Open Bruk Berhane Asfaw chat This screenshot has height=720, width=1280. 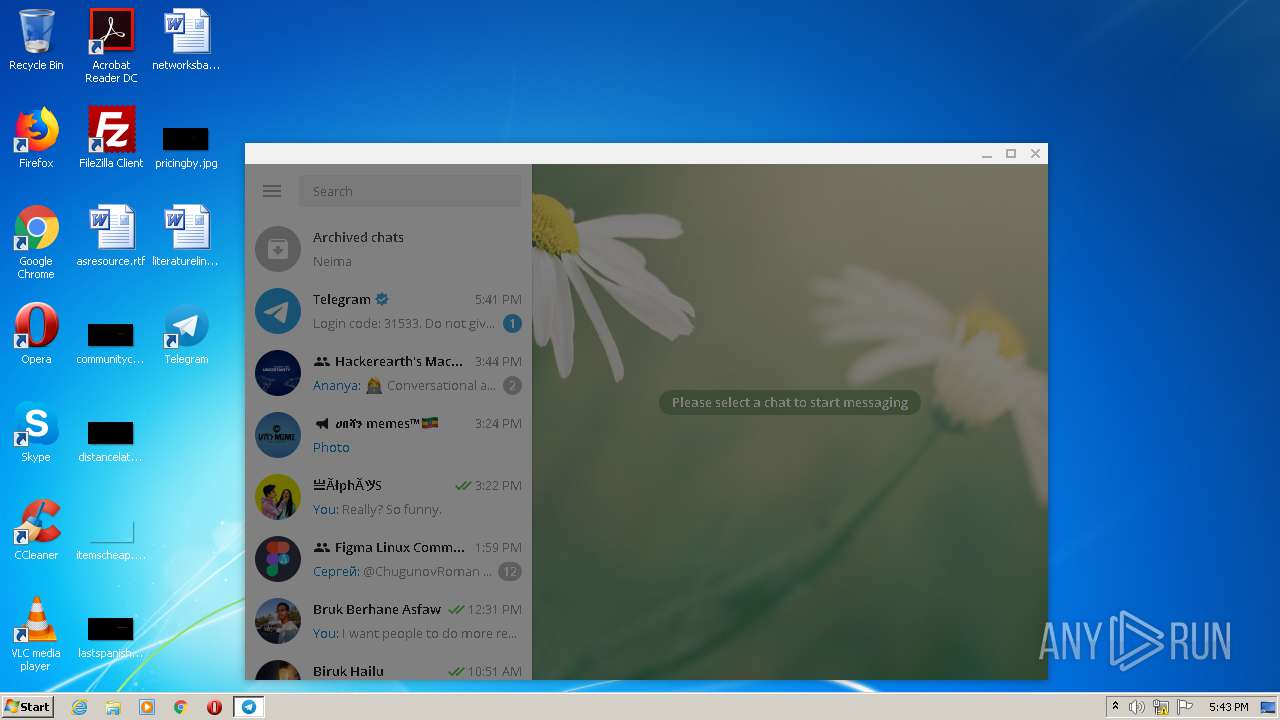388,621
